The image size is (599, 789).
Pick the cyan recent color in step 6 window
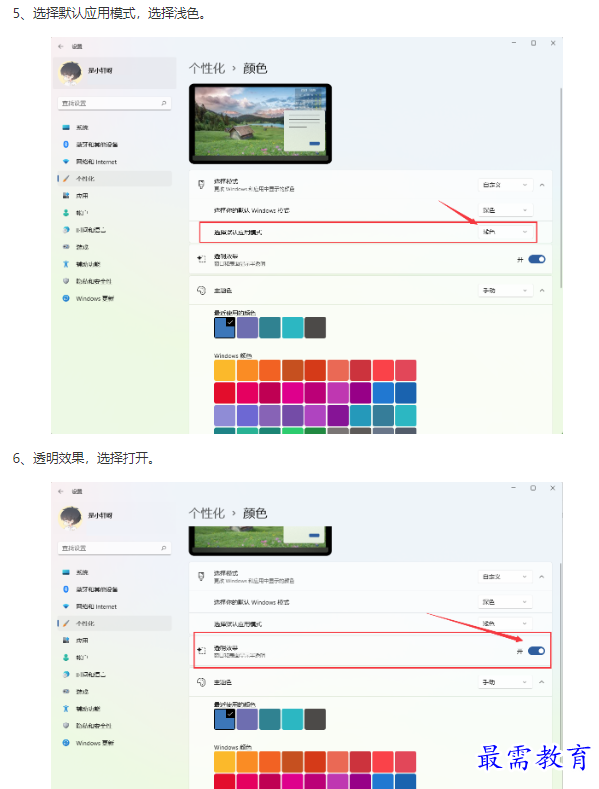click(292, 719)
